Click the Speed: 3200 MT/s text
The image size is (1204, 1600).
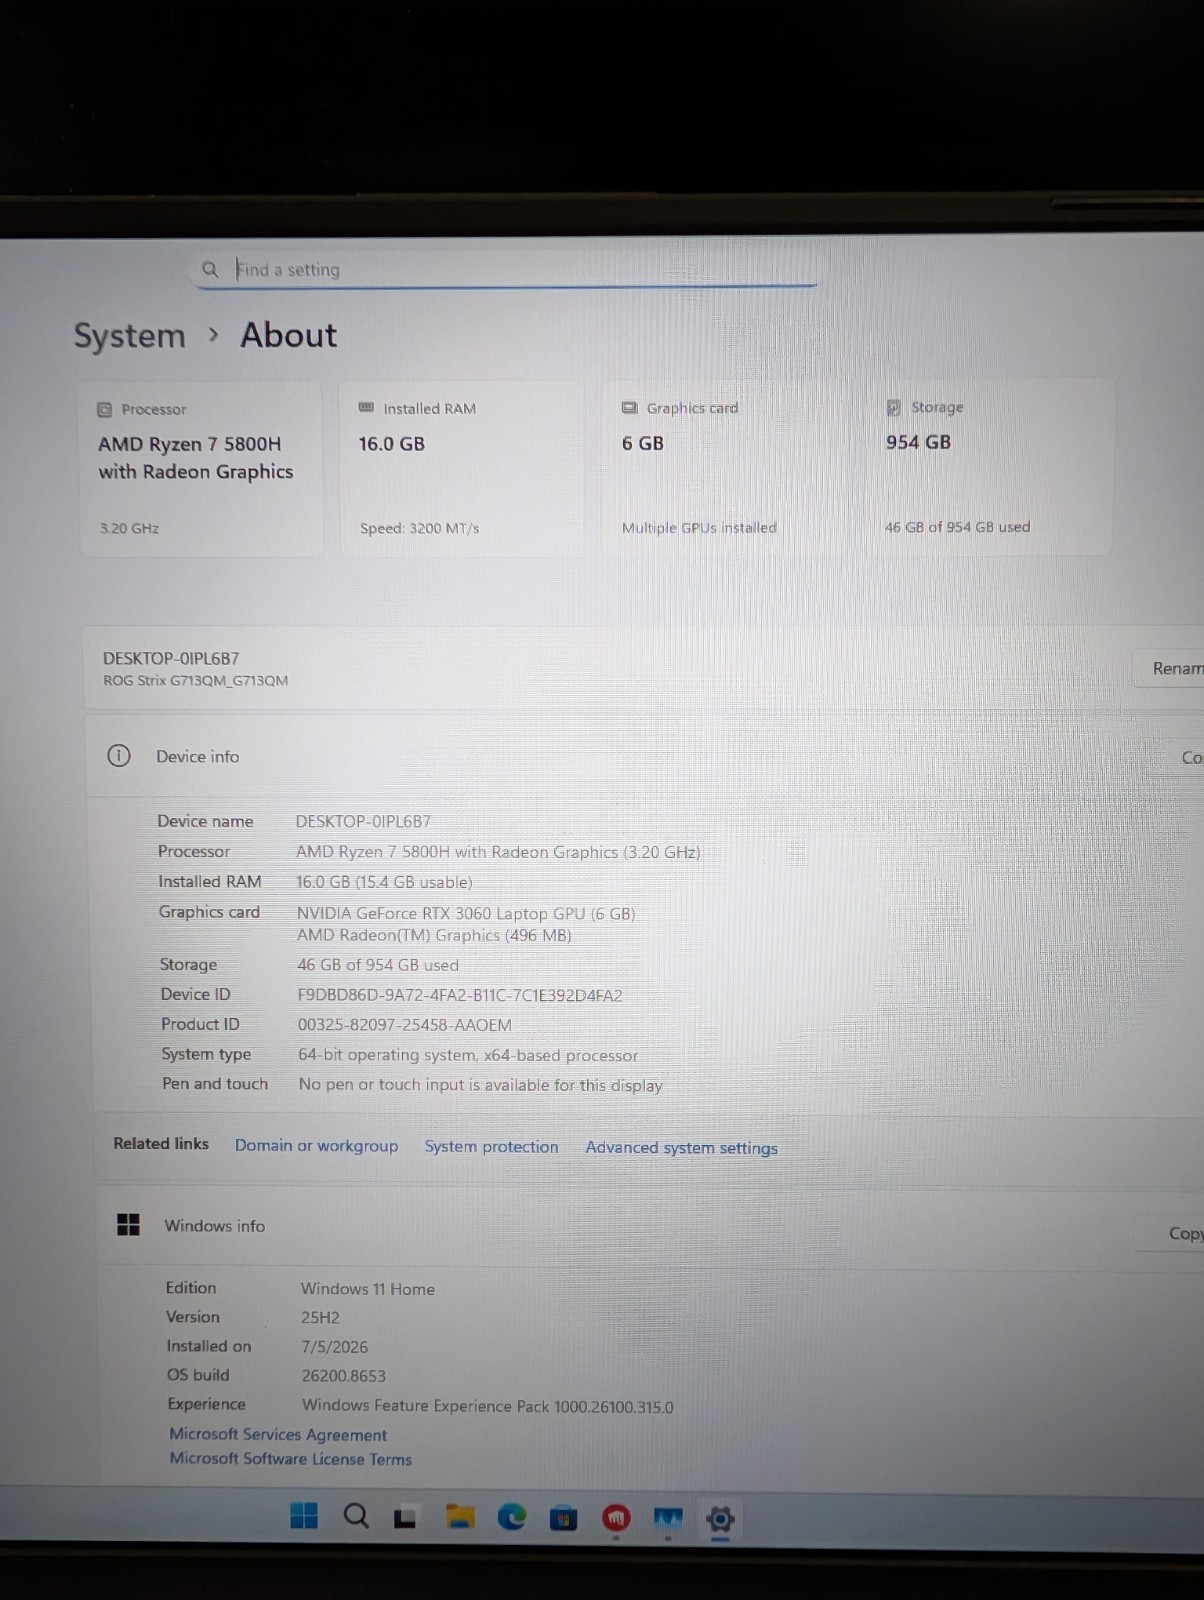coord(420,528)
